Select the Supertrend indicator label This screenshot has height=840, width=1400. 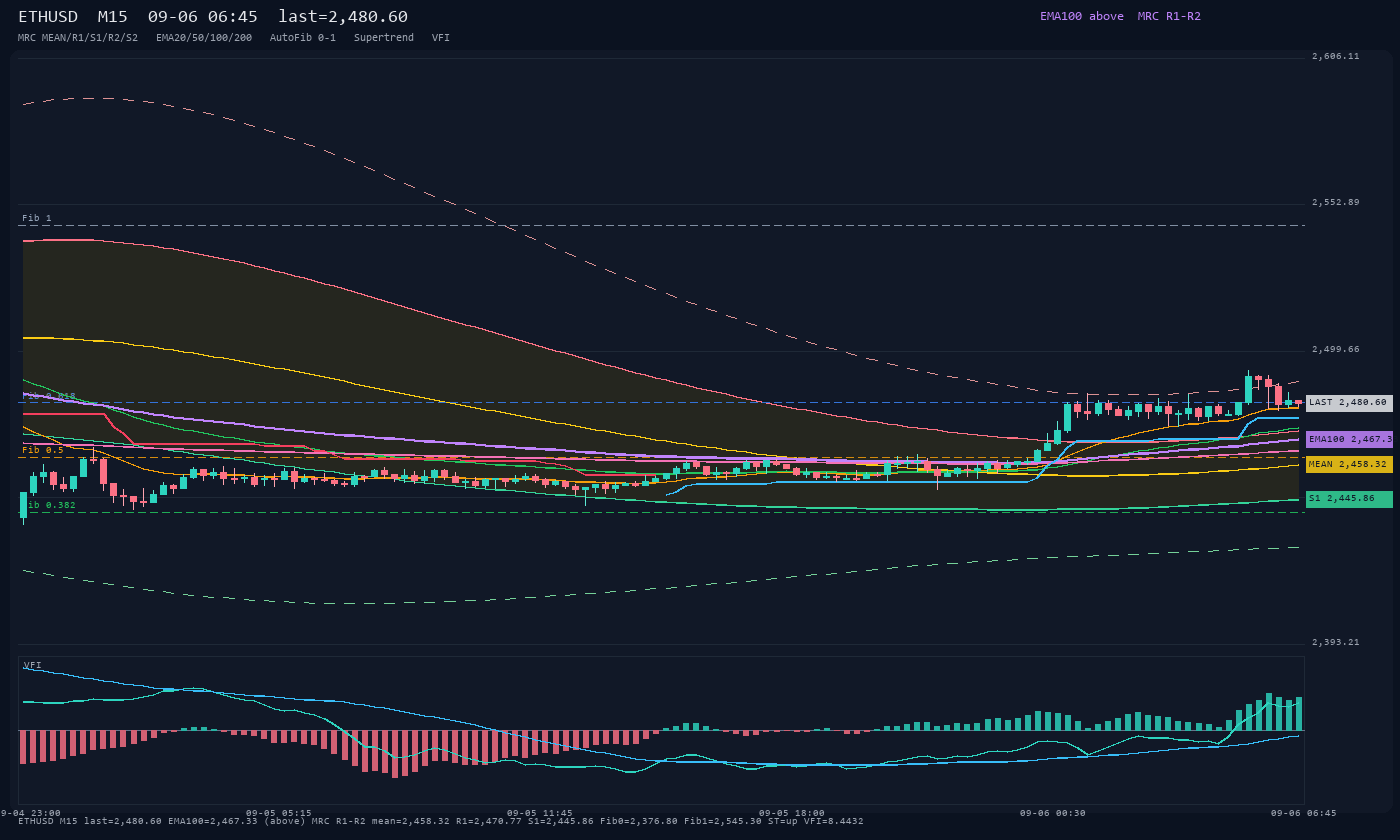(x=384, y=38)
